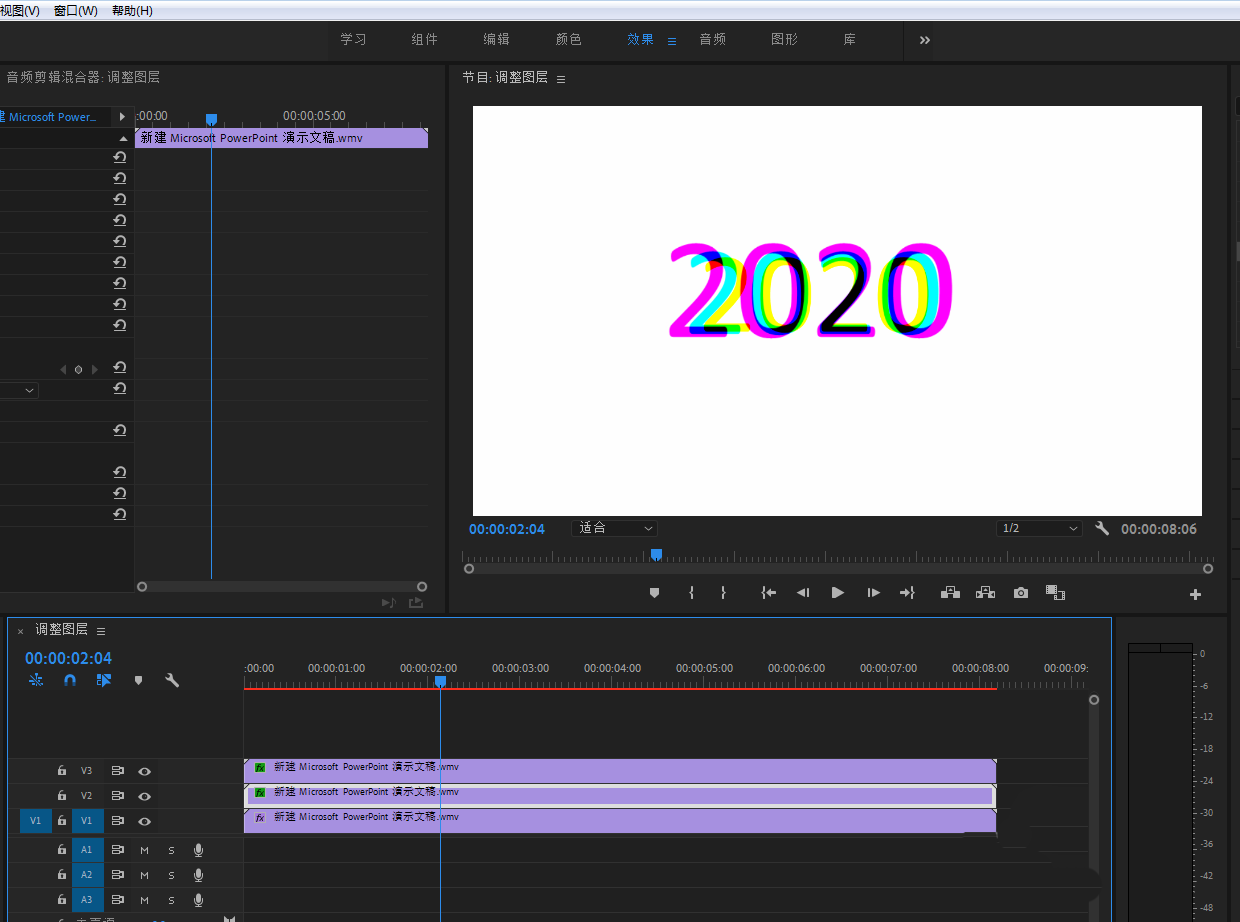Toggle the V2 track lock
The height and width of the screenshot is (922, 1240).
(x=62, y=796)
